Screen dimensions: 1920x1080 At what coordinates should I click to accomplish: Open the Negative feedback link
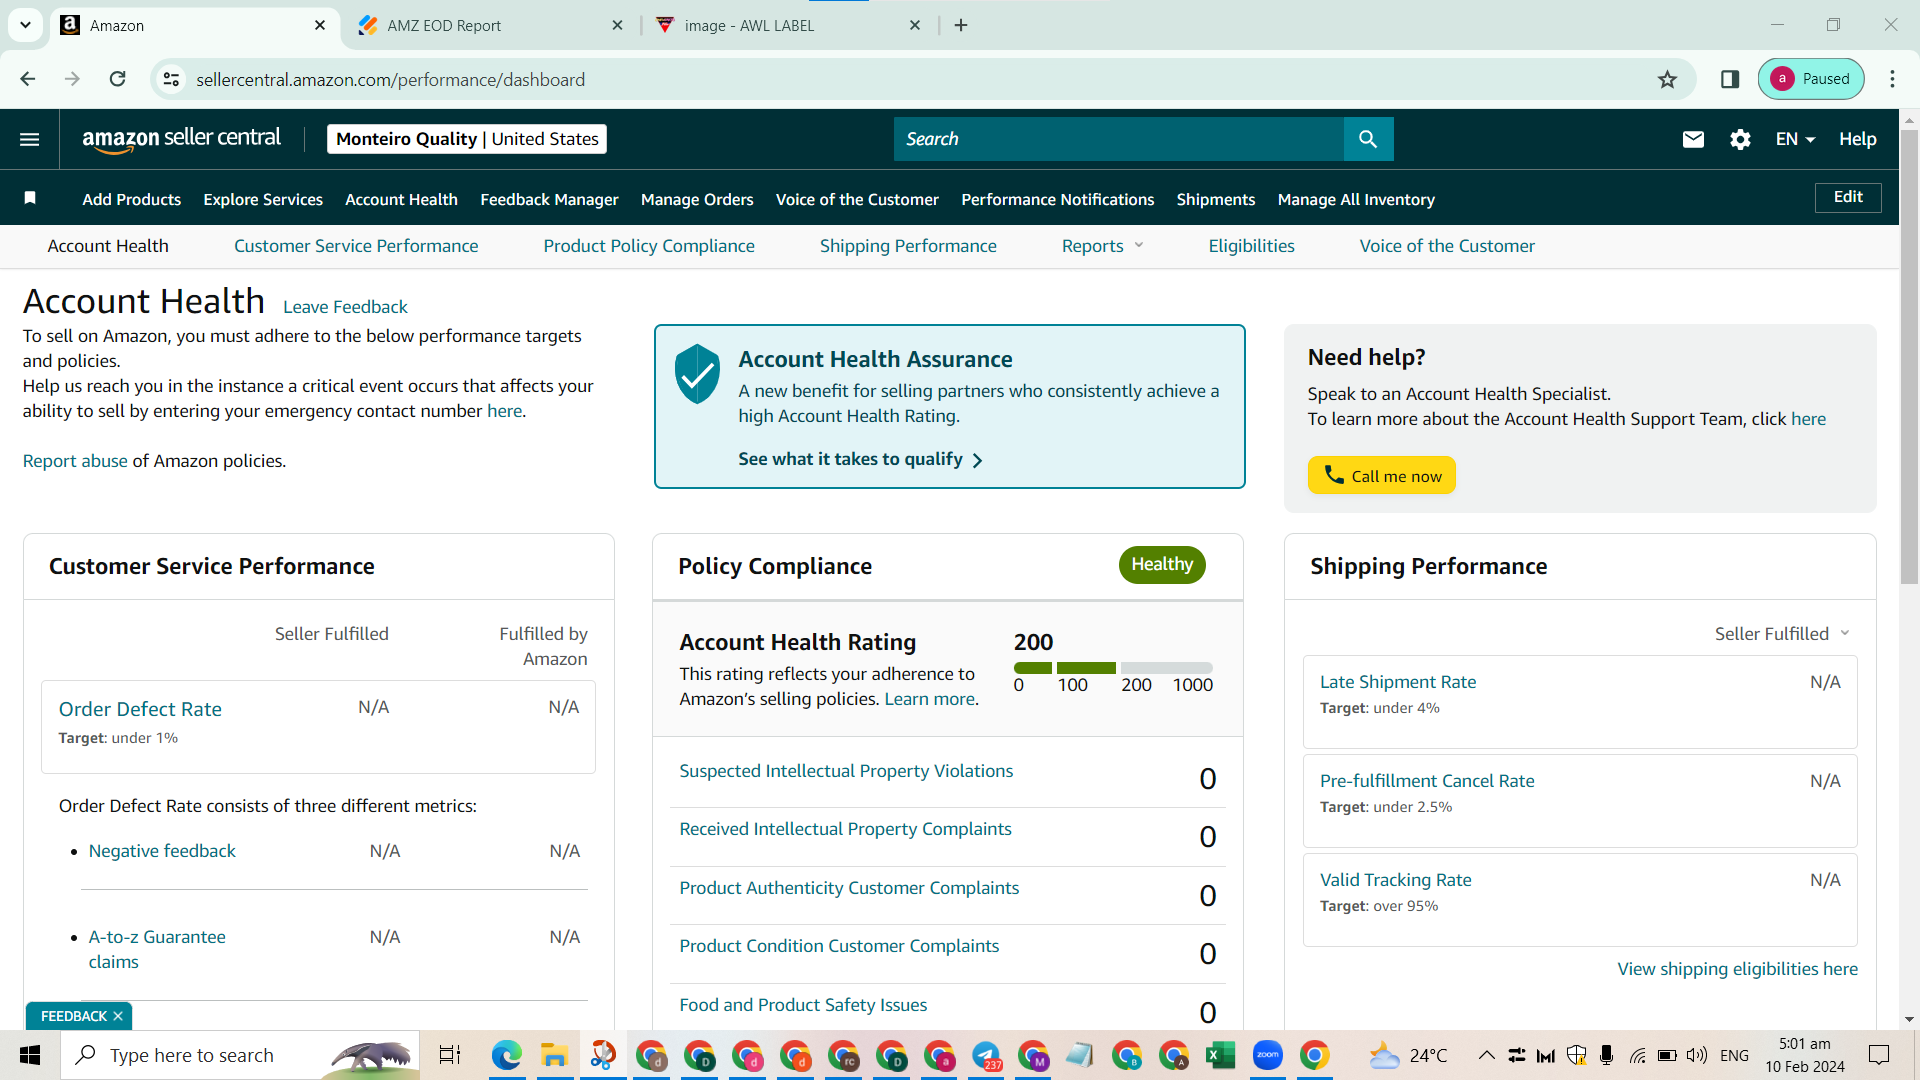162,851
